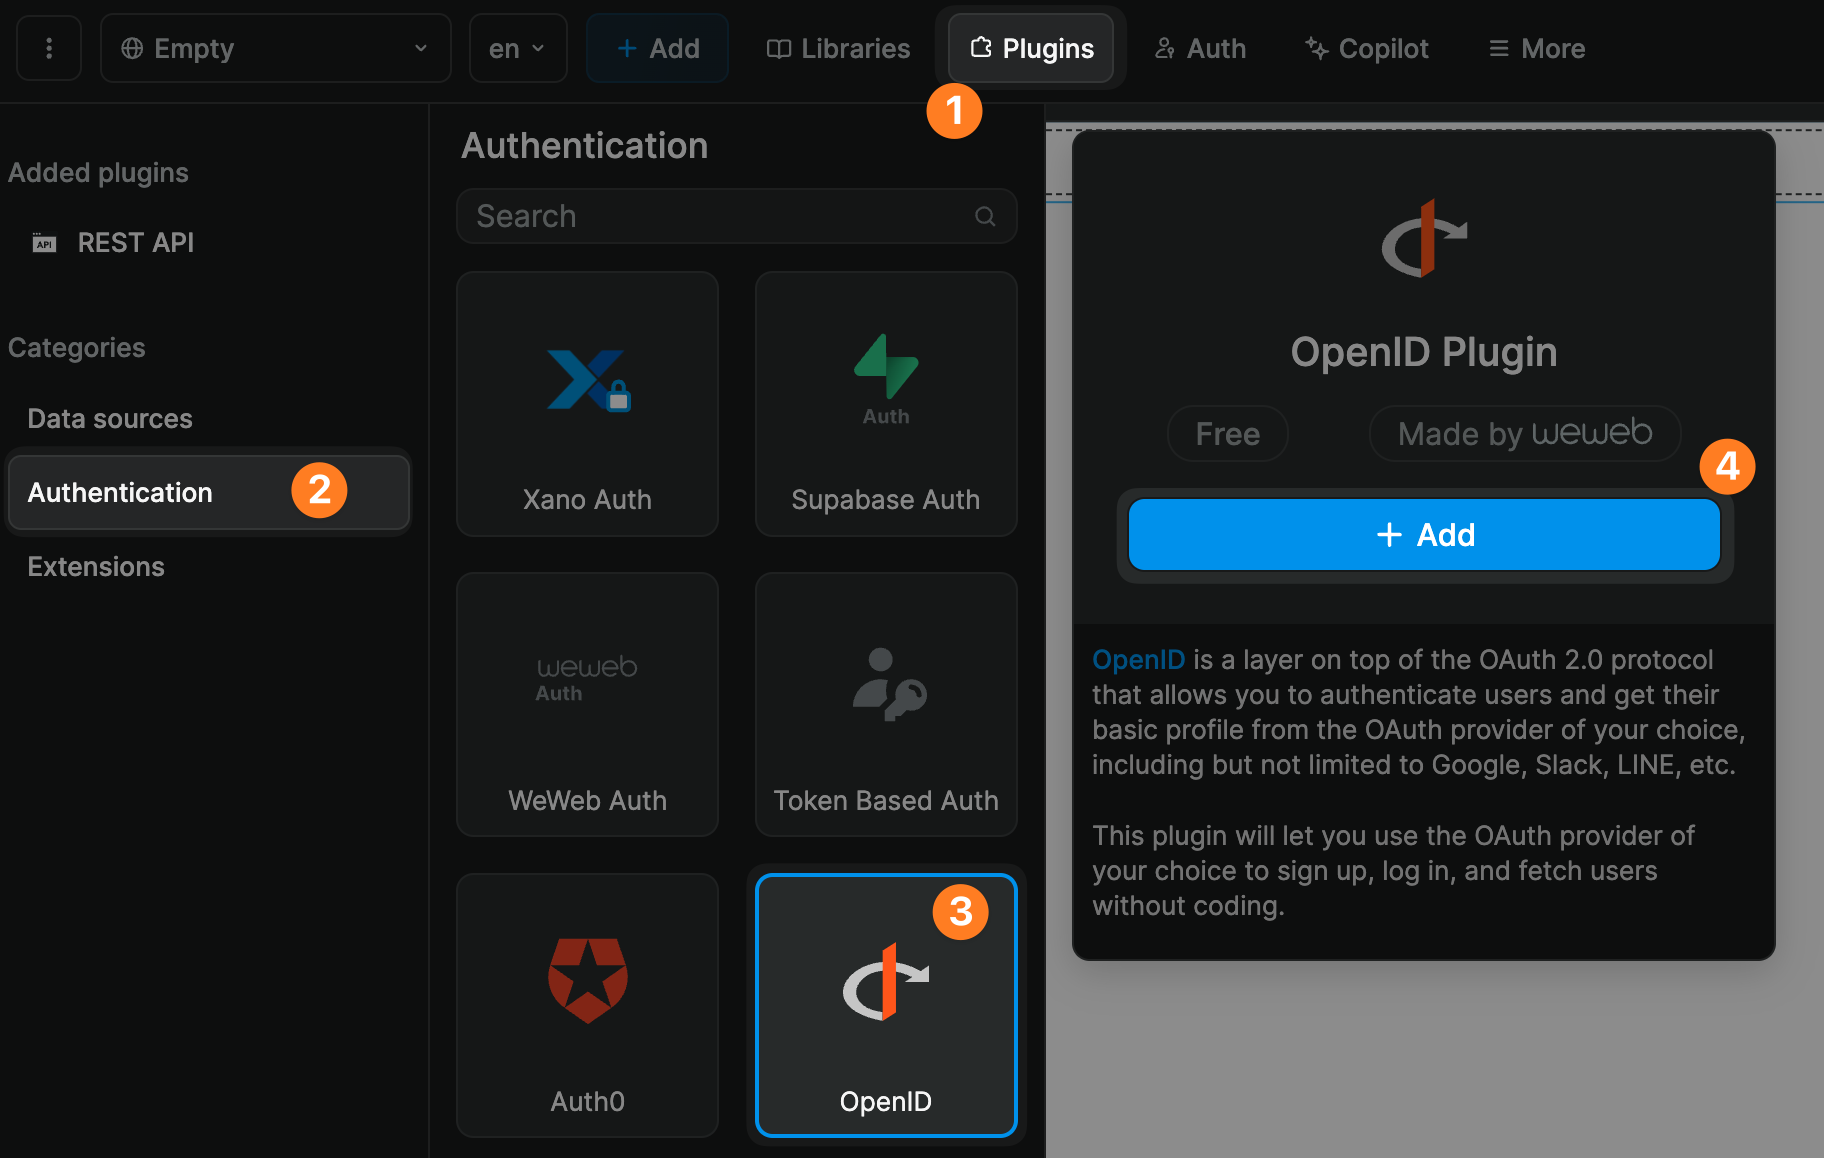The image size is (1824, 1158).
Task: Open the en language selector
Action: pyautogui.click(x=517, y=47)
